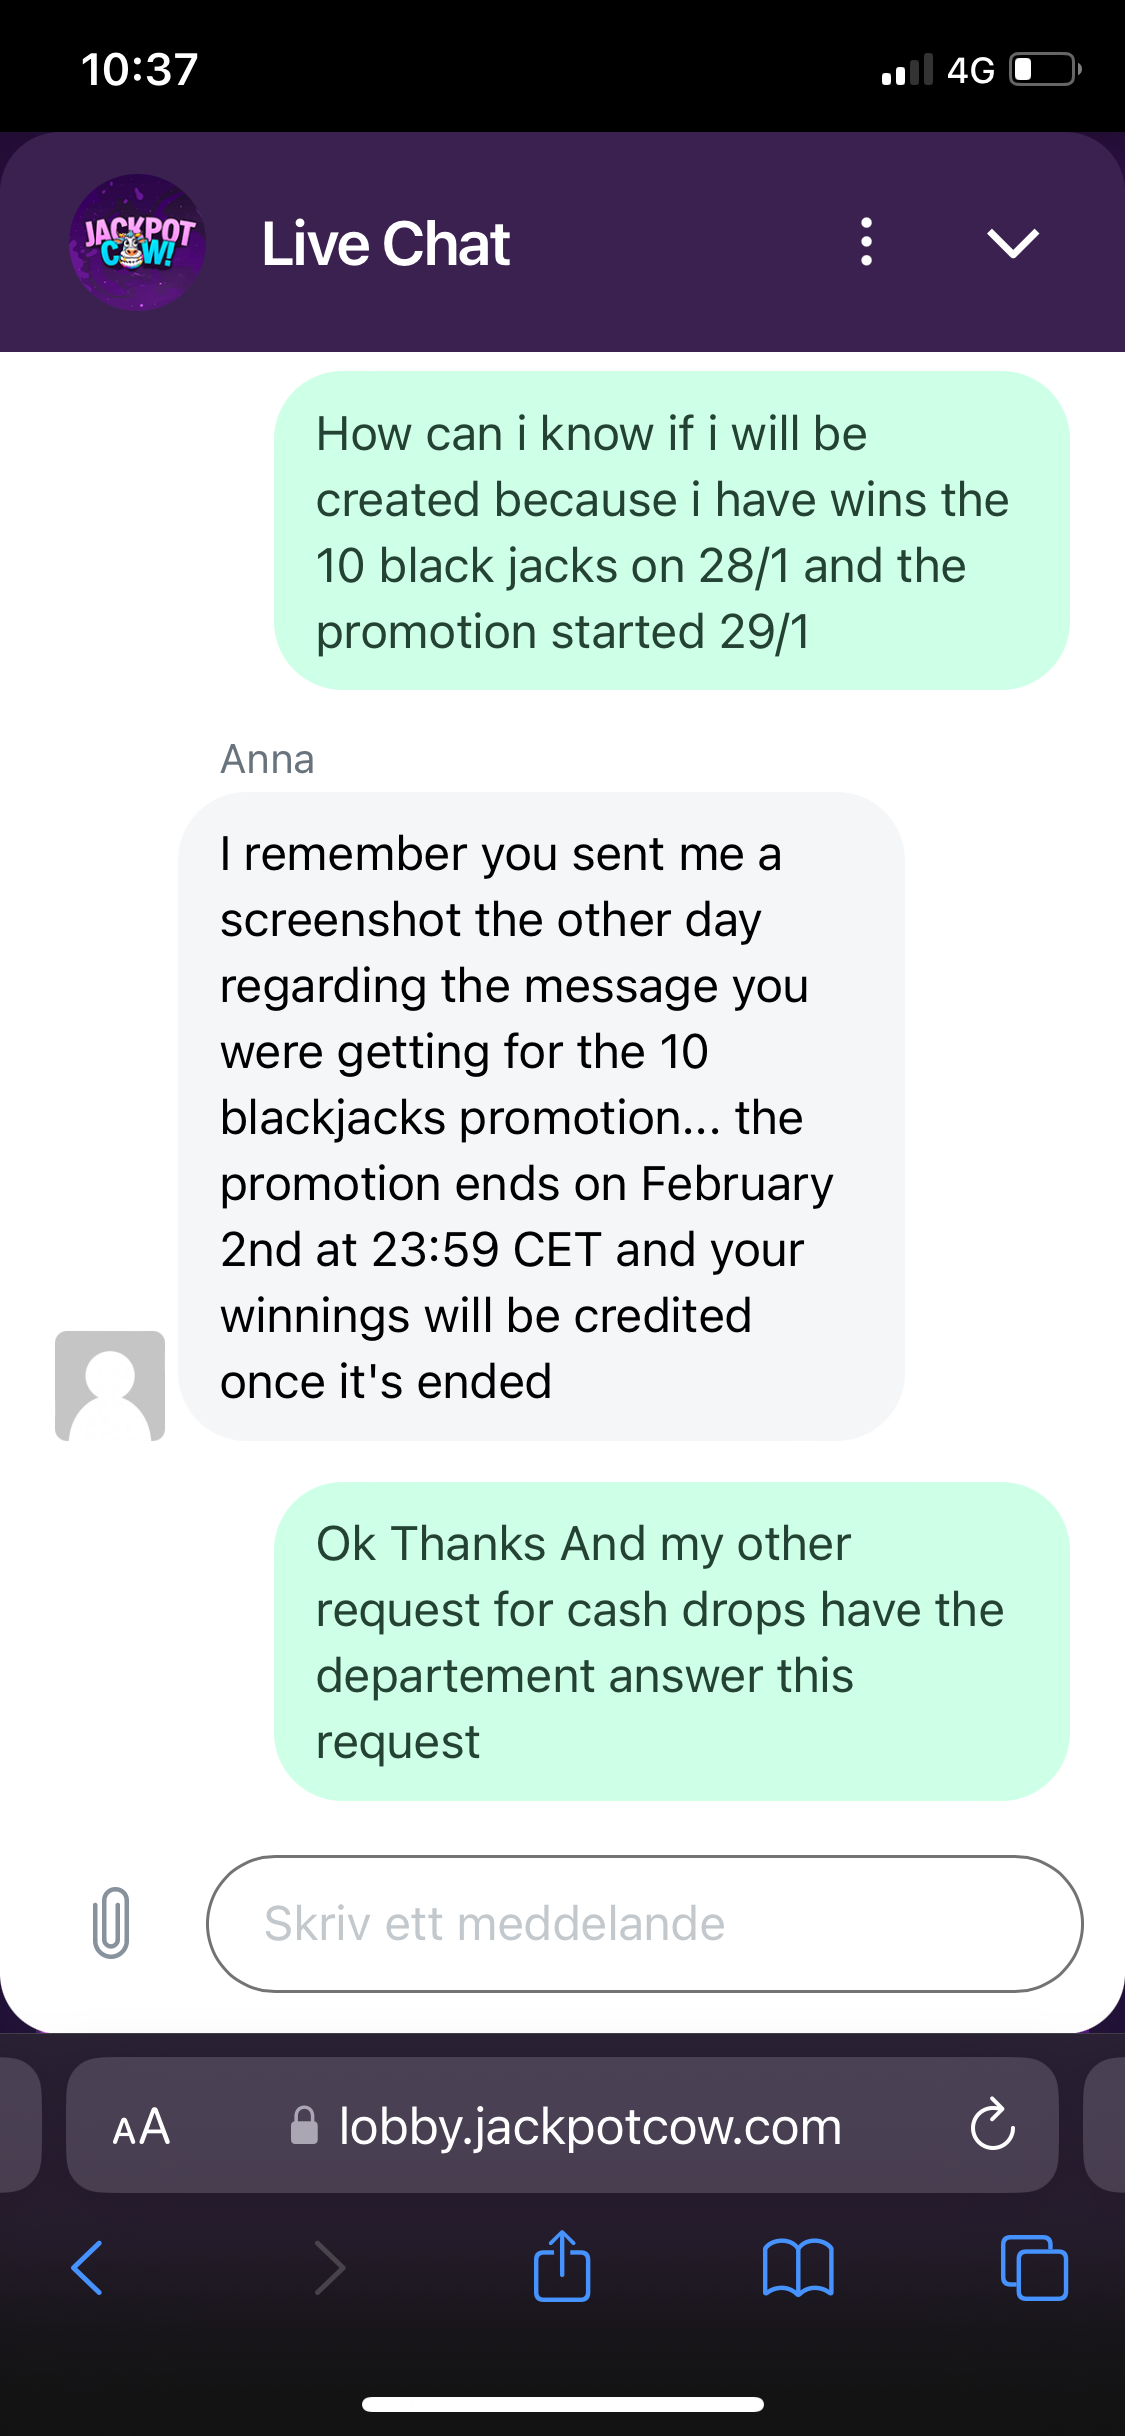Tap the 'Live Chat' header title
1125x2436 pixels.
(x=386, y=244)
